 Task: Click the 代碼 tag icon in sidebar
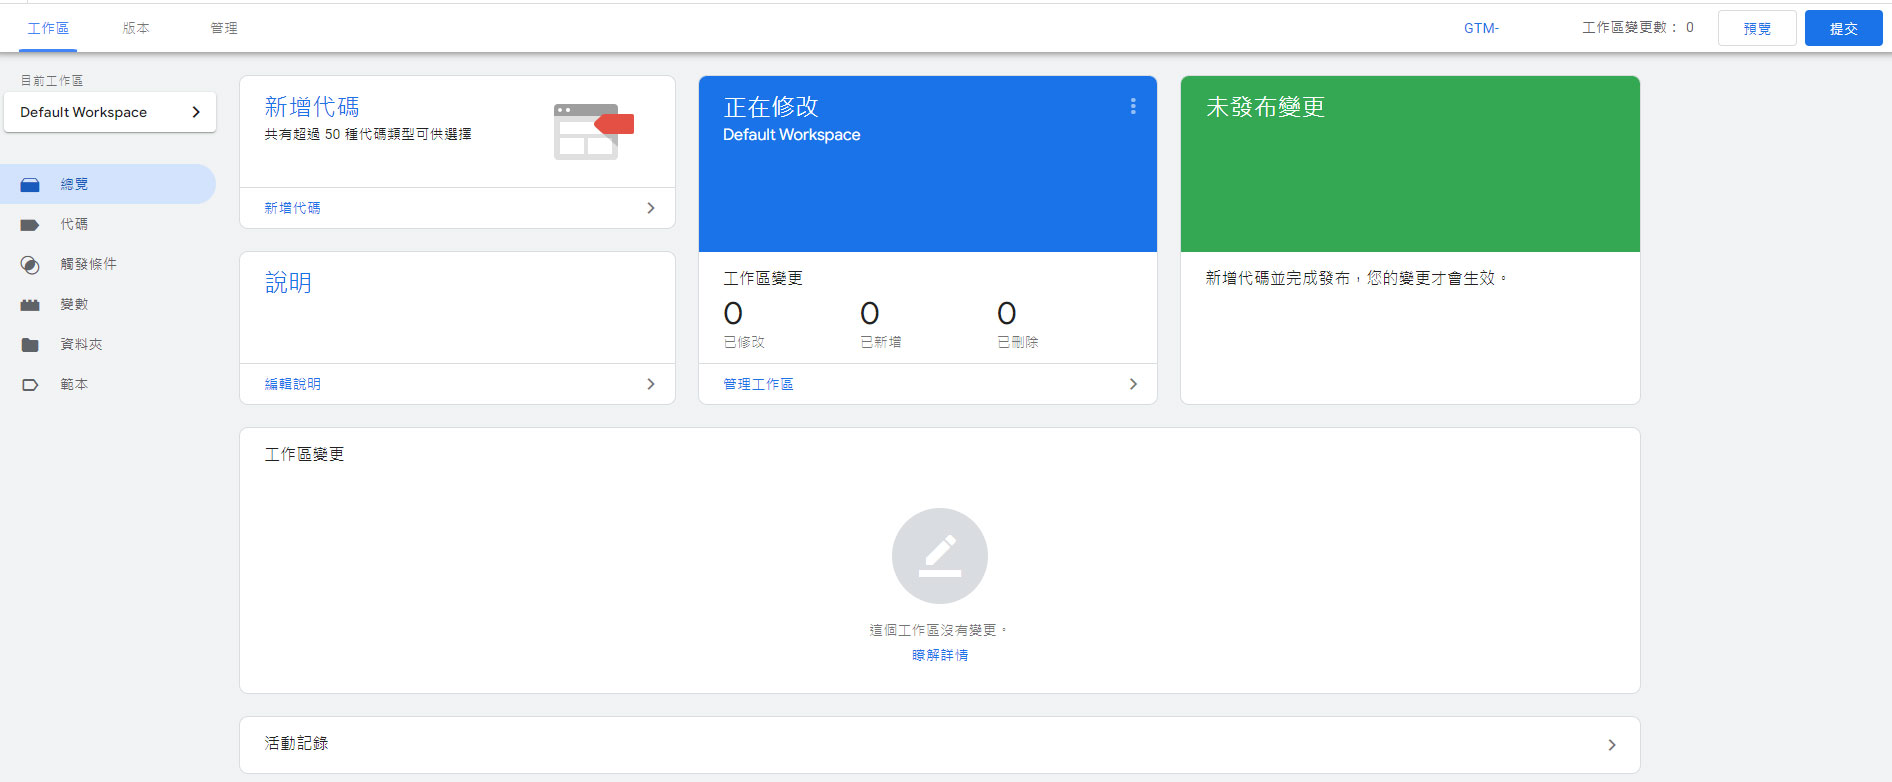click(30, 225)
